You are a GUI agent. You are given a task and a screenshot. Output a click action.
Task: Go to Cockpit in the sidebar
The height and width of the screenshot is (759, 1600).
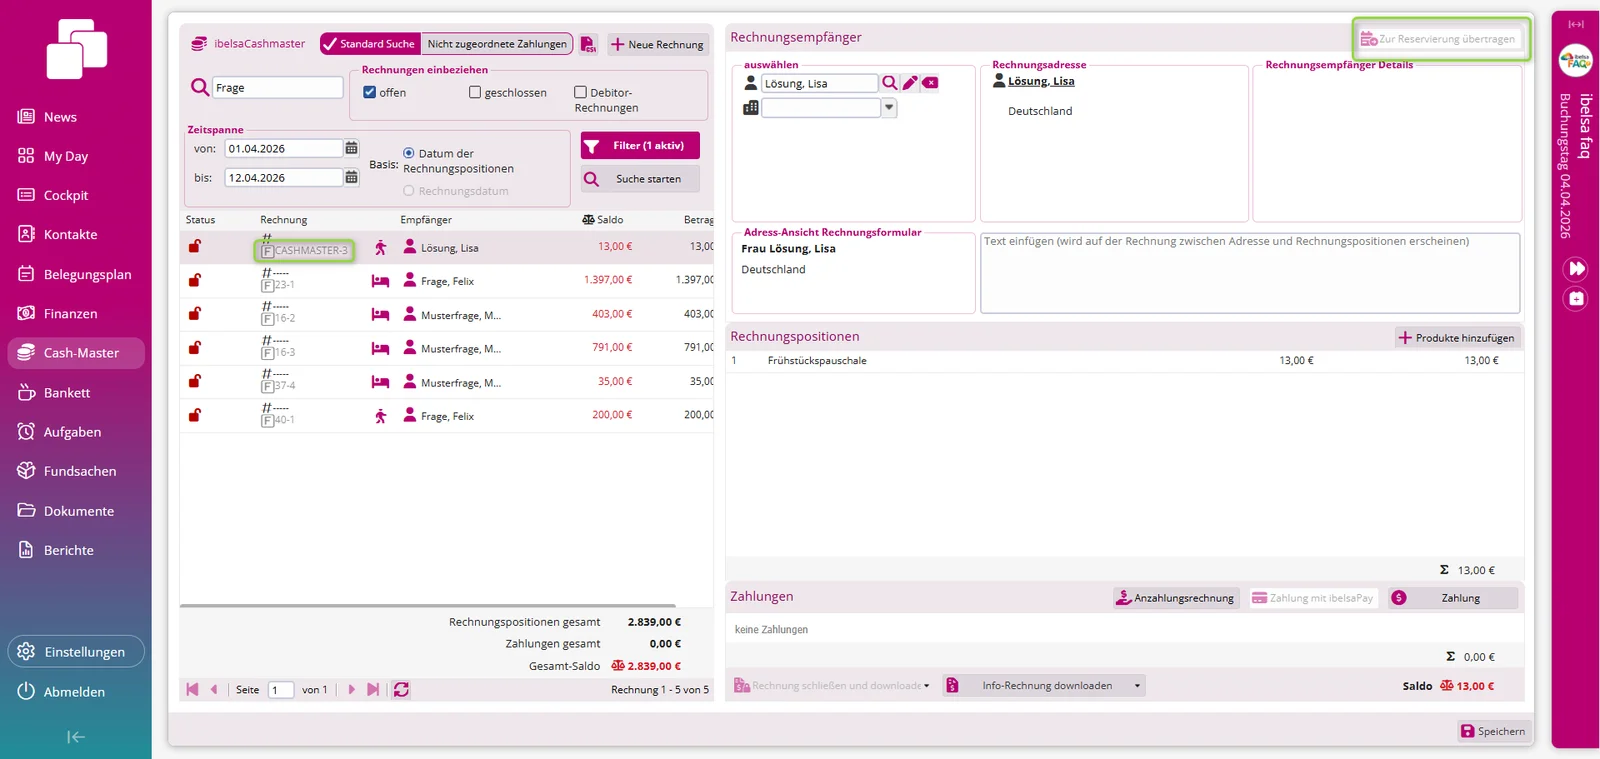[x=76, y=195]
